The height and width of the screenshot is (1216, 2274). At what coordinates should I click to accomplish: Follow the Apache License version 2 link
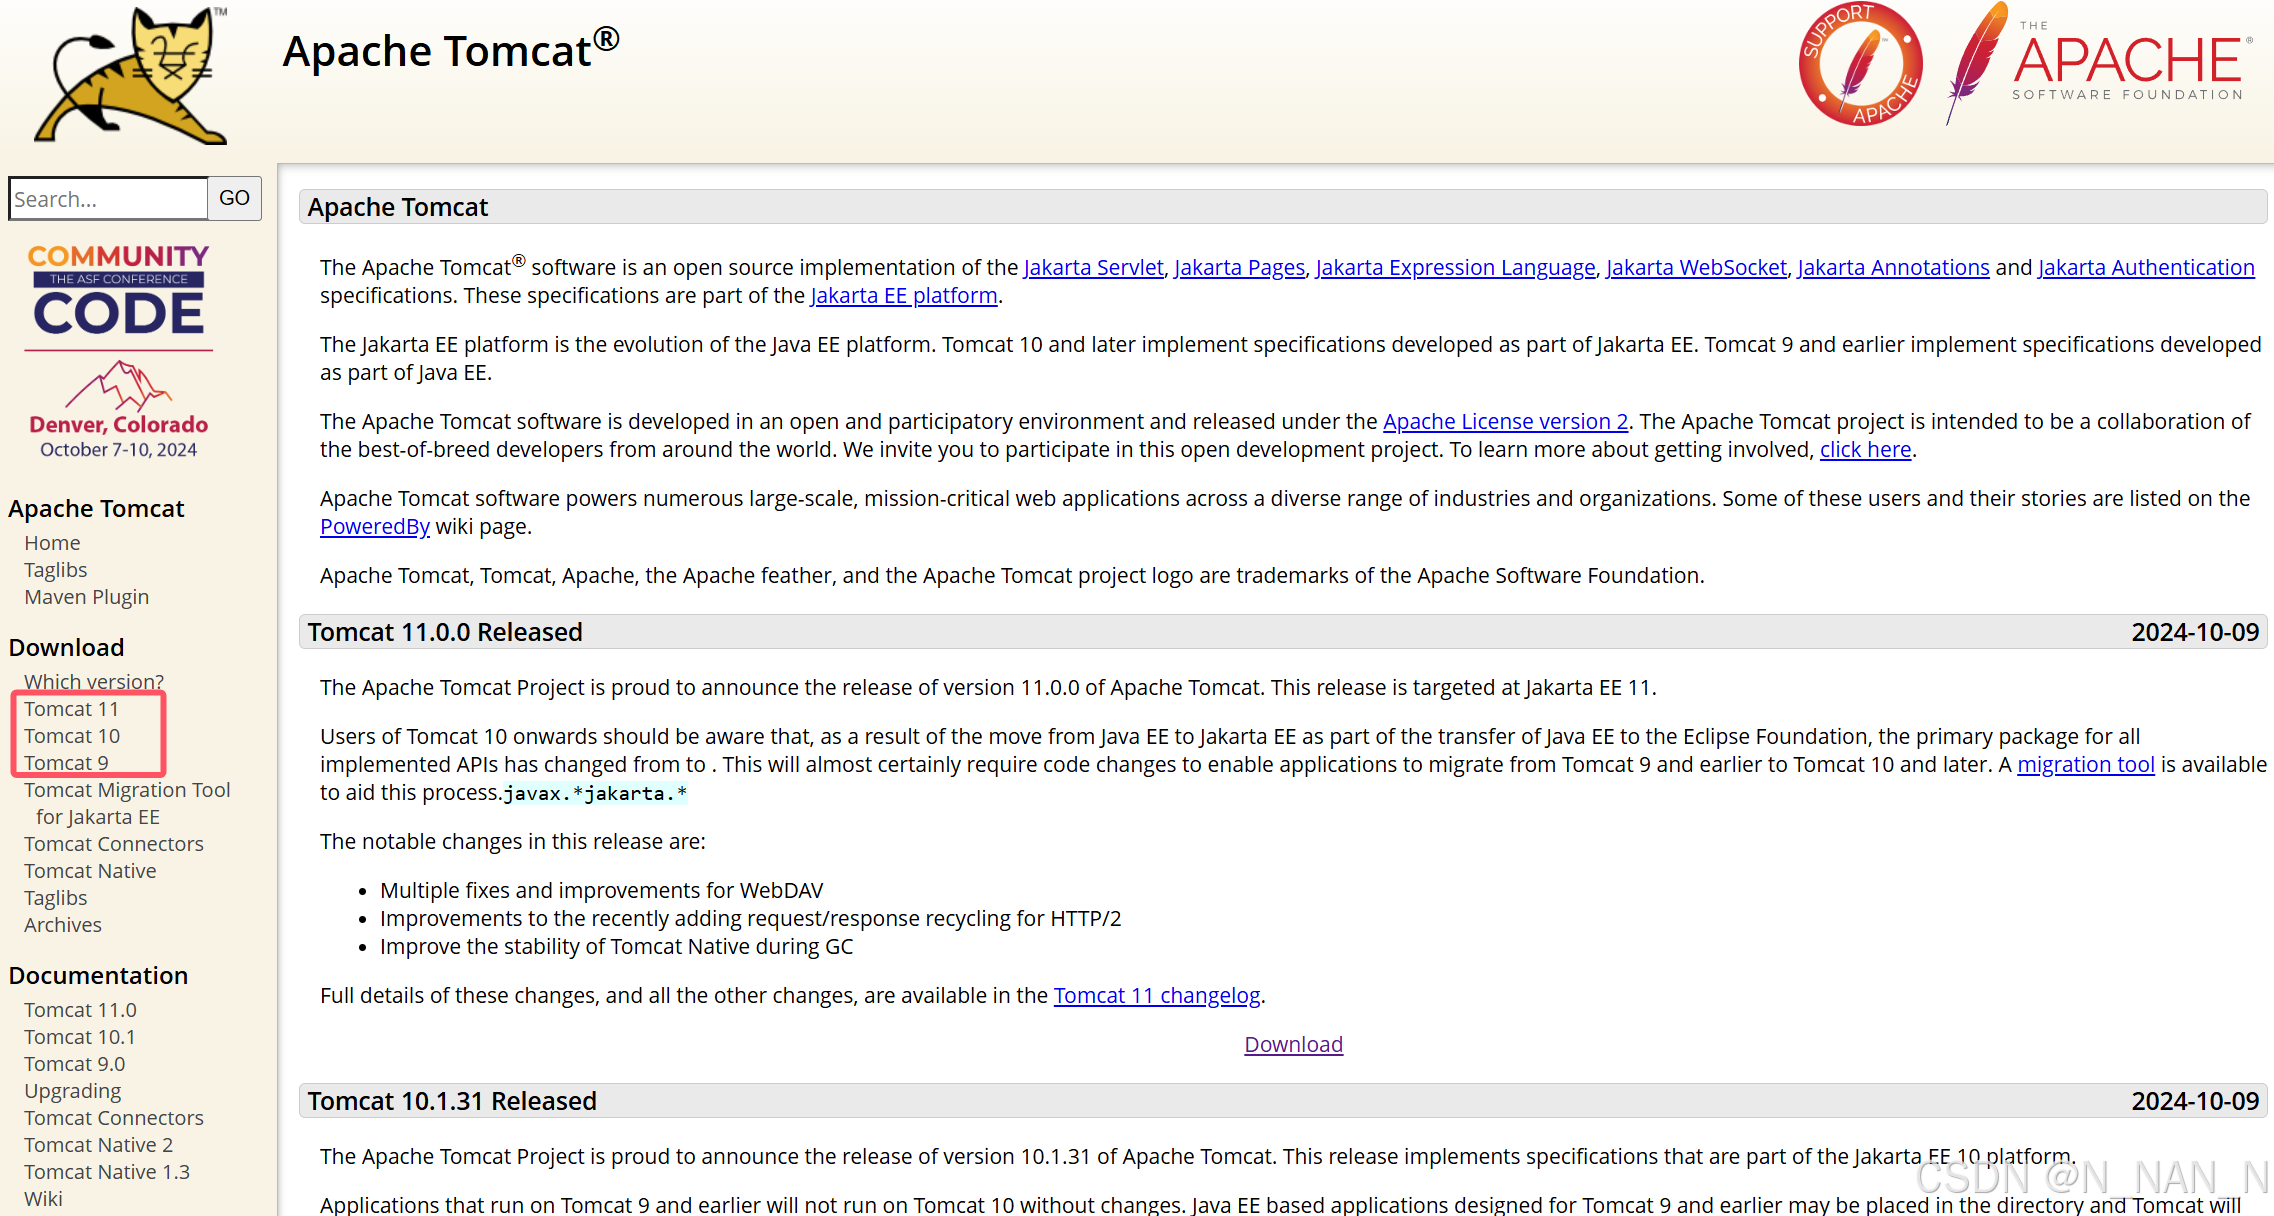[x=1505, y=421]
